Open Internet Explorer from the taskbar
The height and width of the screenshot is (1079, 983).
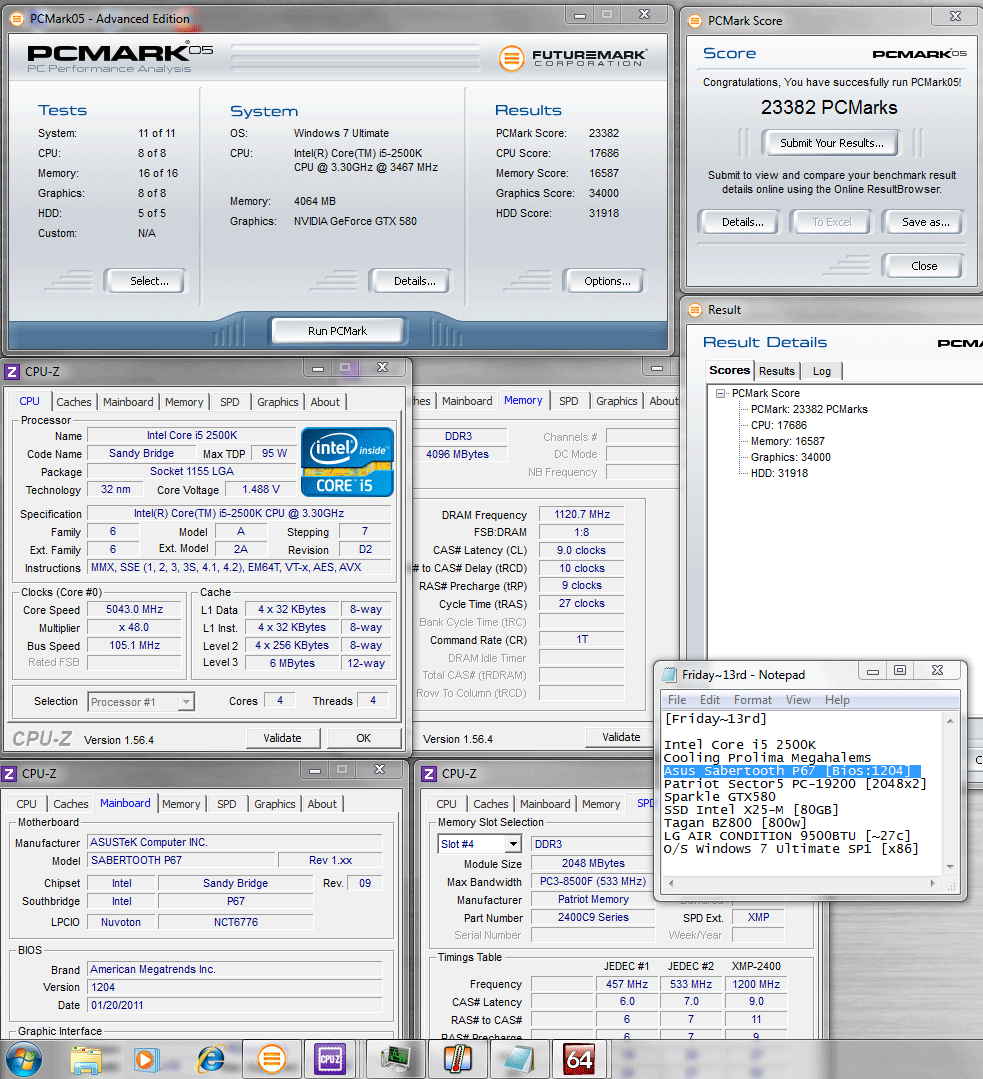click(x=211, y=1060)
